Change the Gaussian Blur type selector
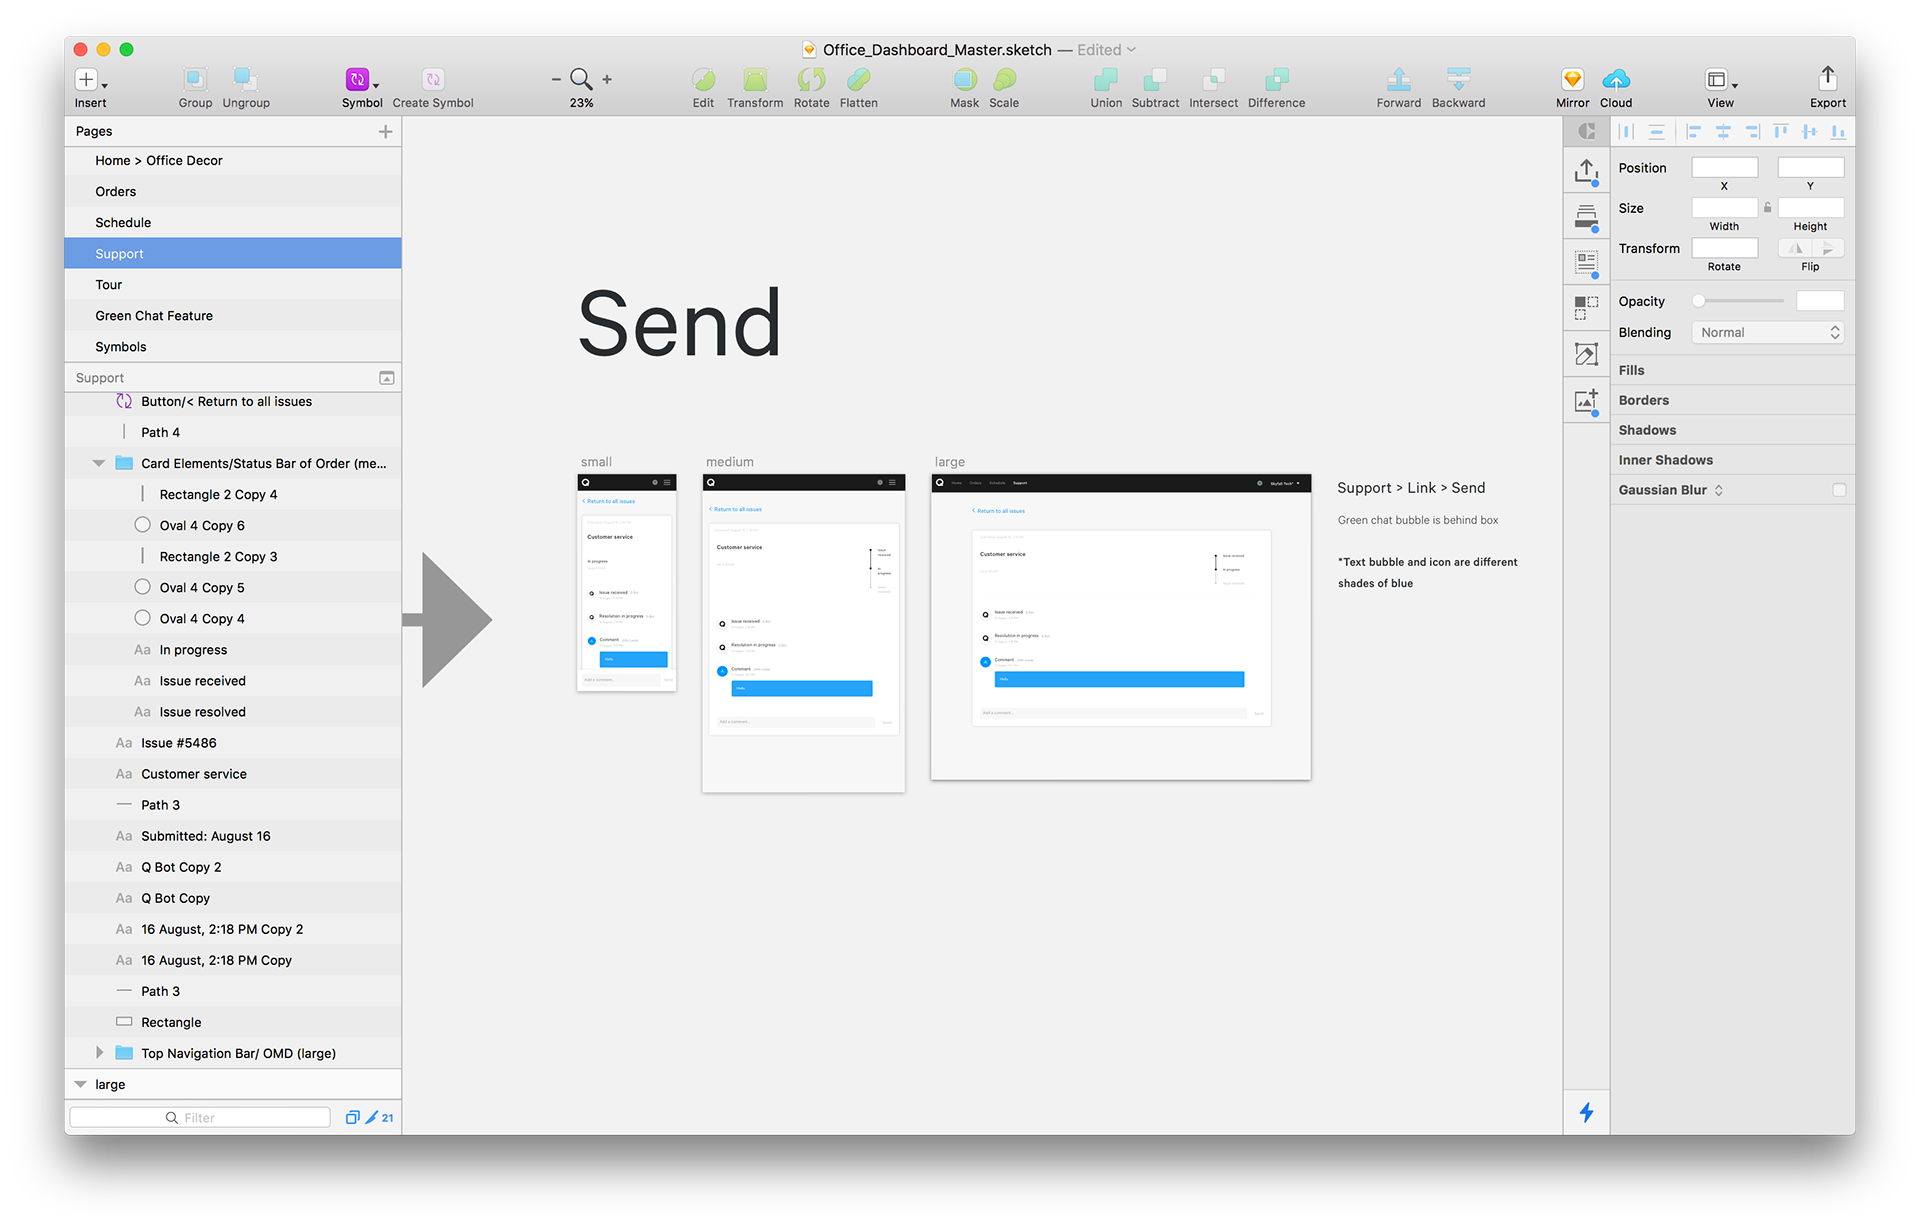1920x1227 pixels. (1718, 490)
